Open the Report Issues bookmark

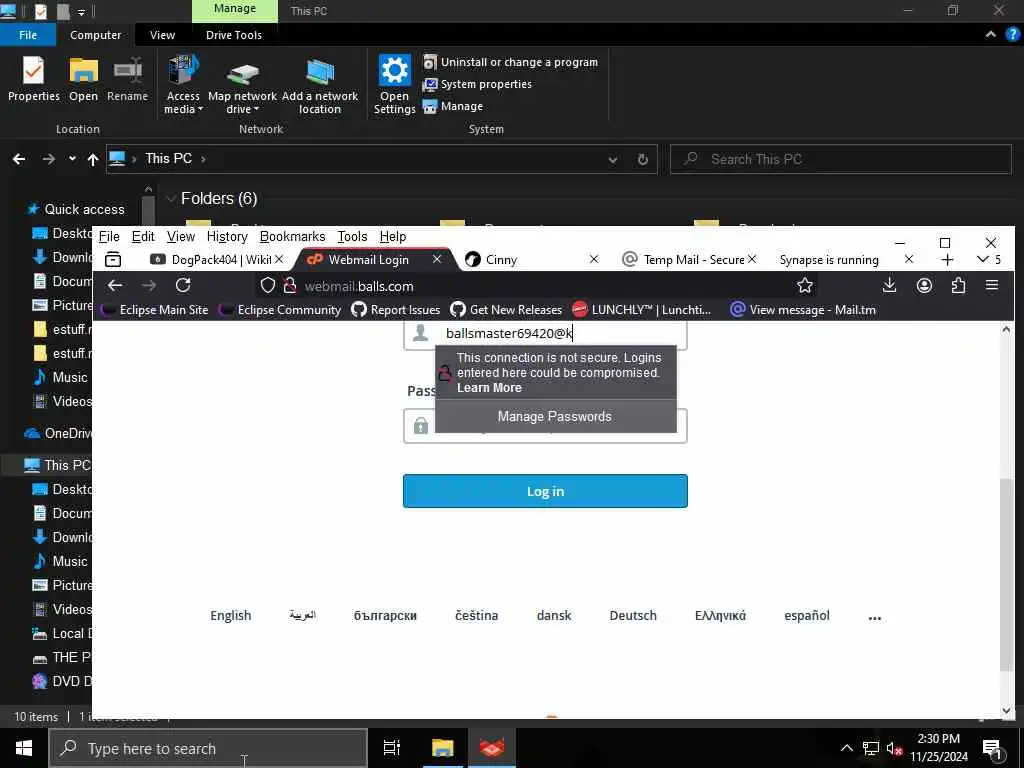point(396,310)
